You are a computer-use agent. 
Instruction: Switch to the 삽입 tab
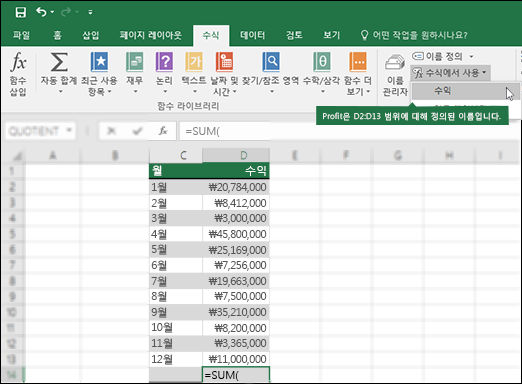click(x=91, y=35)
